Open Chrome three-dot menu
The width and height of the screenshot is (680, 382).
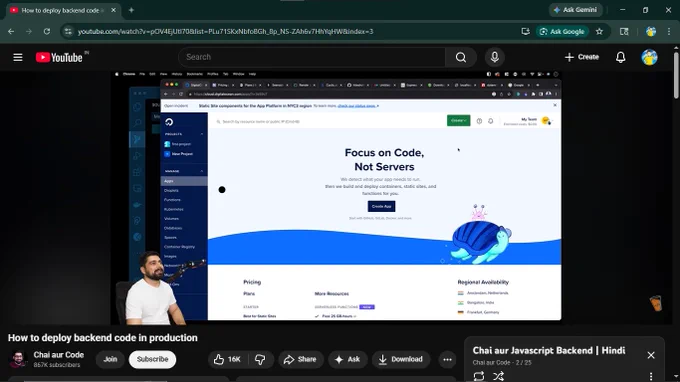click(x=669, y=31)
